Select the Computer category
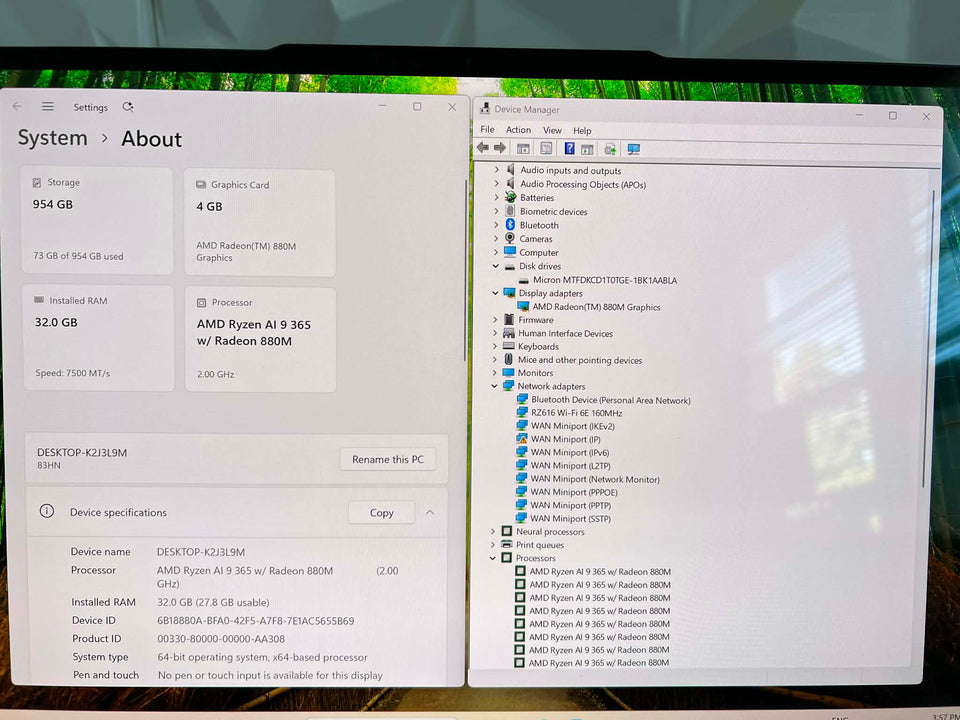Image resolution: width=960 pixels, height=720 pixels. [x=538, y=252]
